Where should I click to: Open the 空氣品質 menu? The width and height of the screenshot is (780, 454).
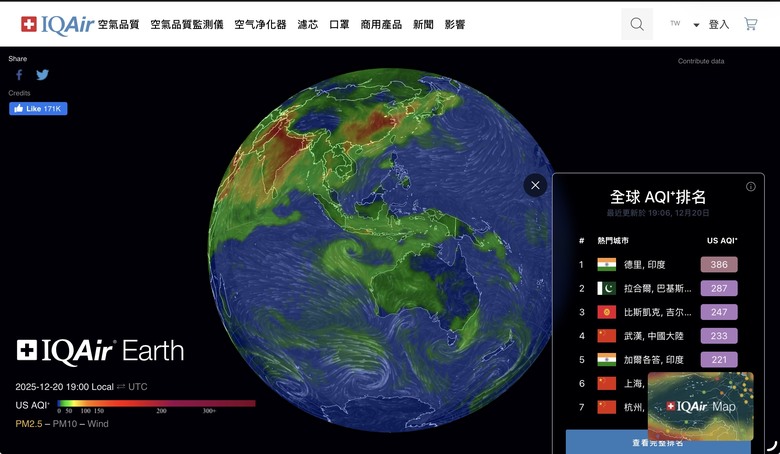pos(118,24)
